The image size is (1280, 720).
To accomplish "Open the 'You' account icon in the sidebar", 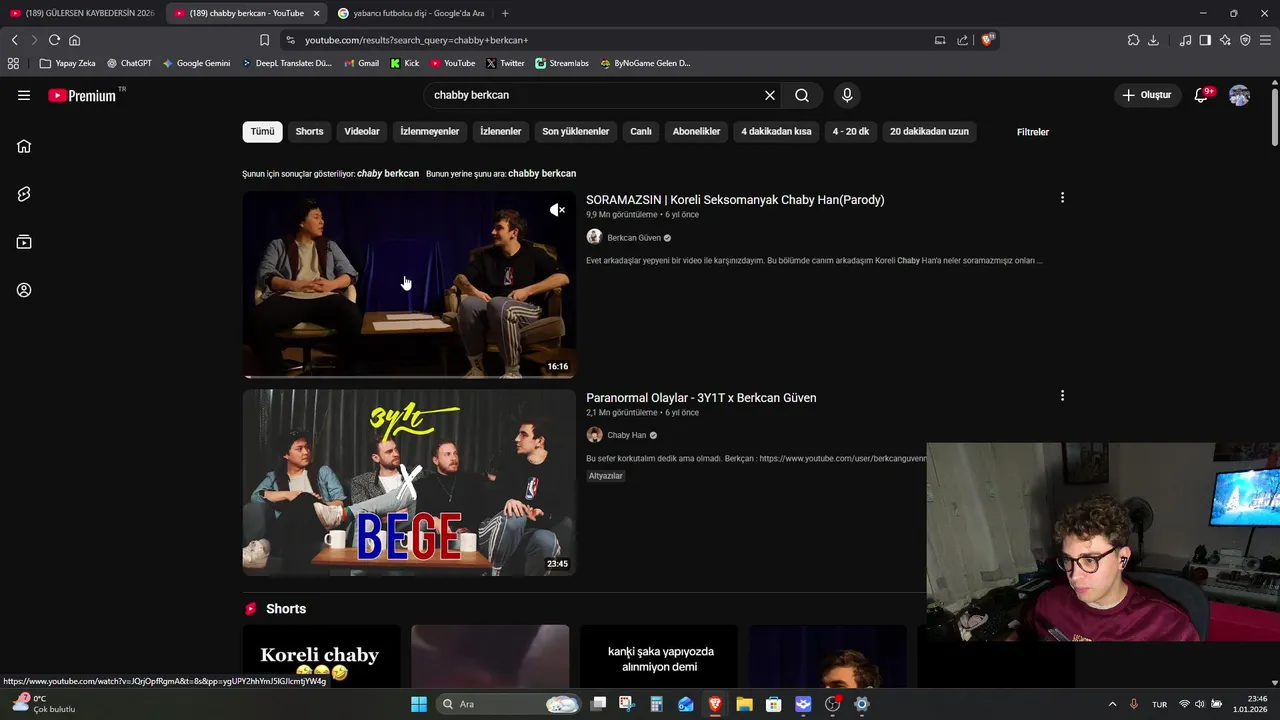I will pos(24,290).
